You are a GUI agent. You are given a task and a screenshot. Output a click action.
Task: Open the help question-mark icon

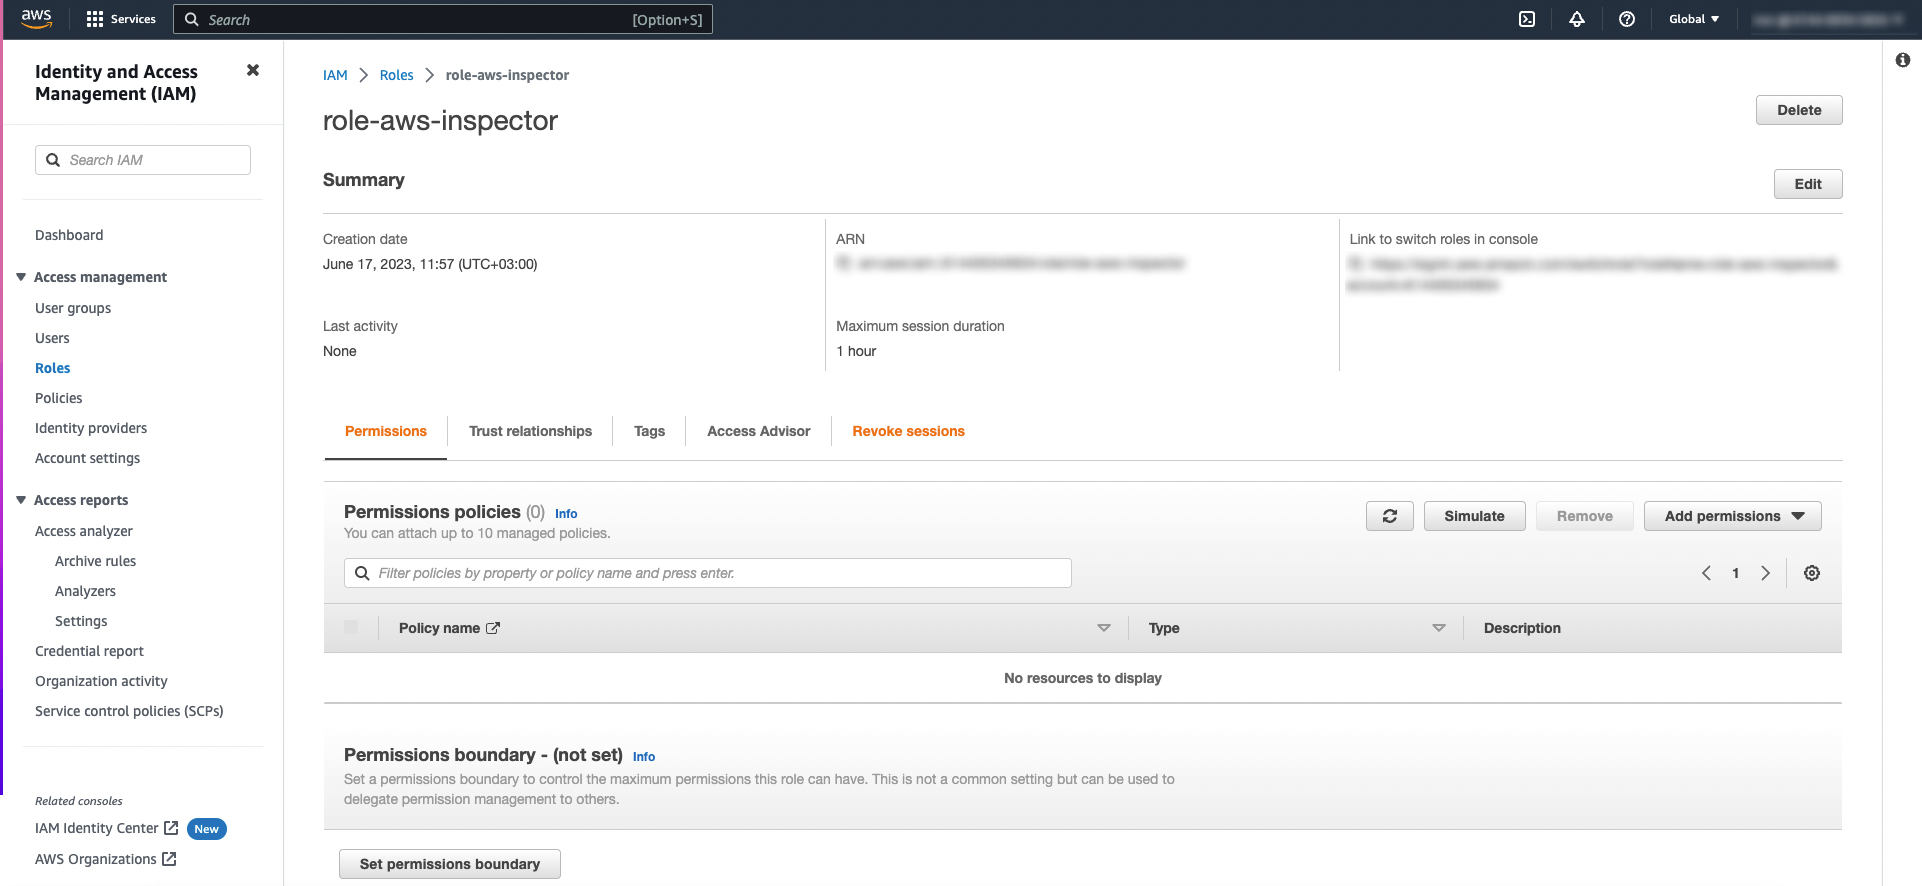(1627, 19)
